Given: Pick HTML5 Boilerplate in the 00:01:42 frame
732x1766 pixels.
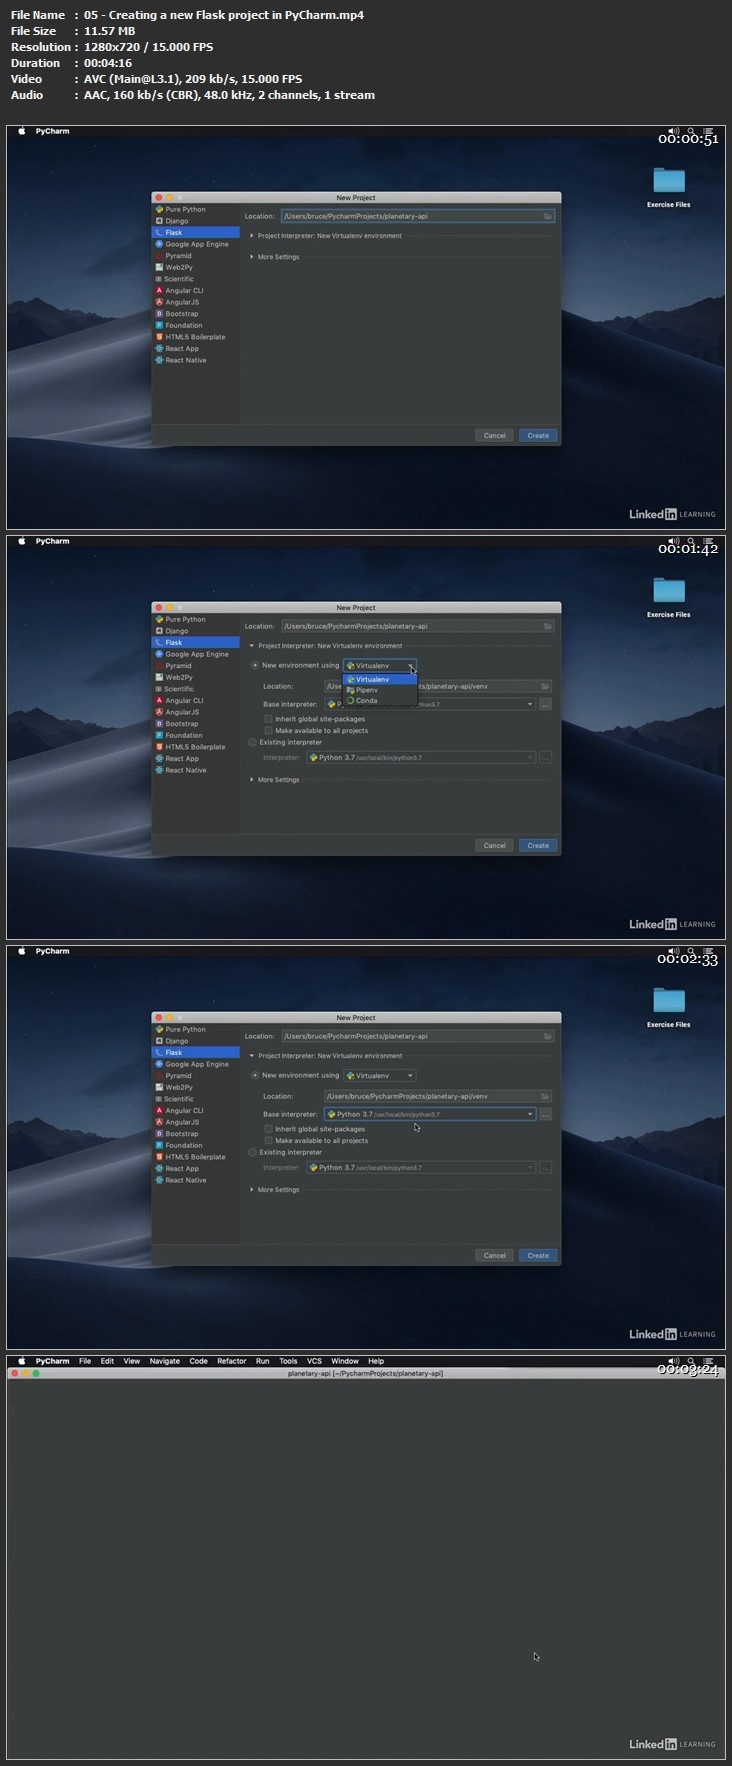Looking at the screenshot, I should pyautogui.click(x=195, y=747).
